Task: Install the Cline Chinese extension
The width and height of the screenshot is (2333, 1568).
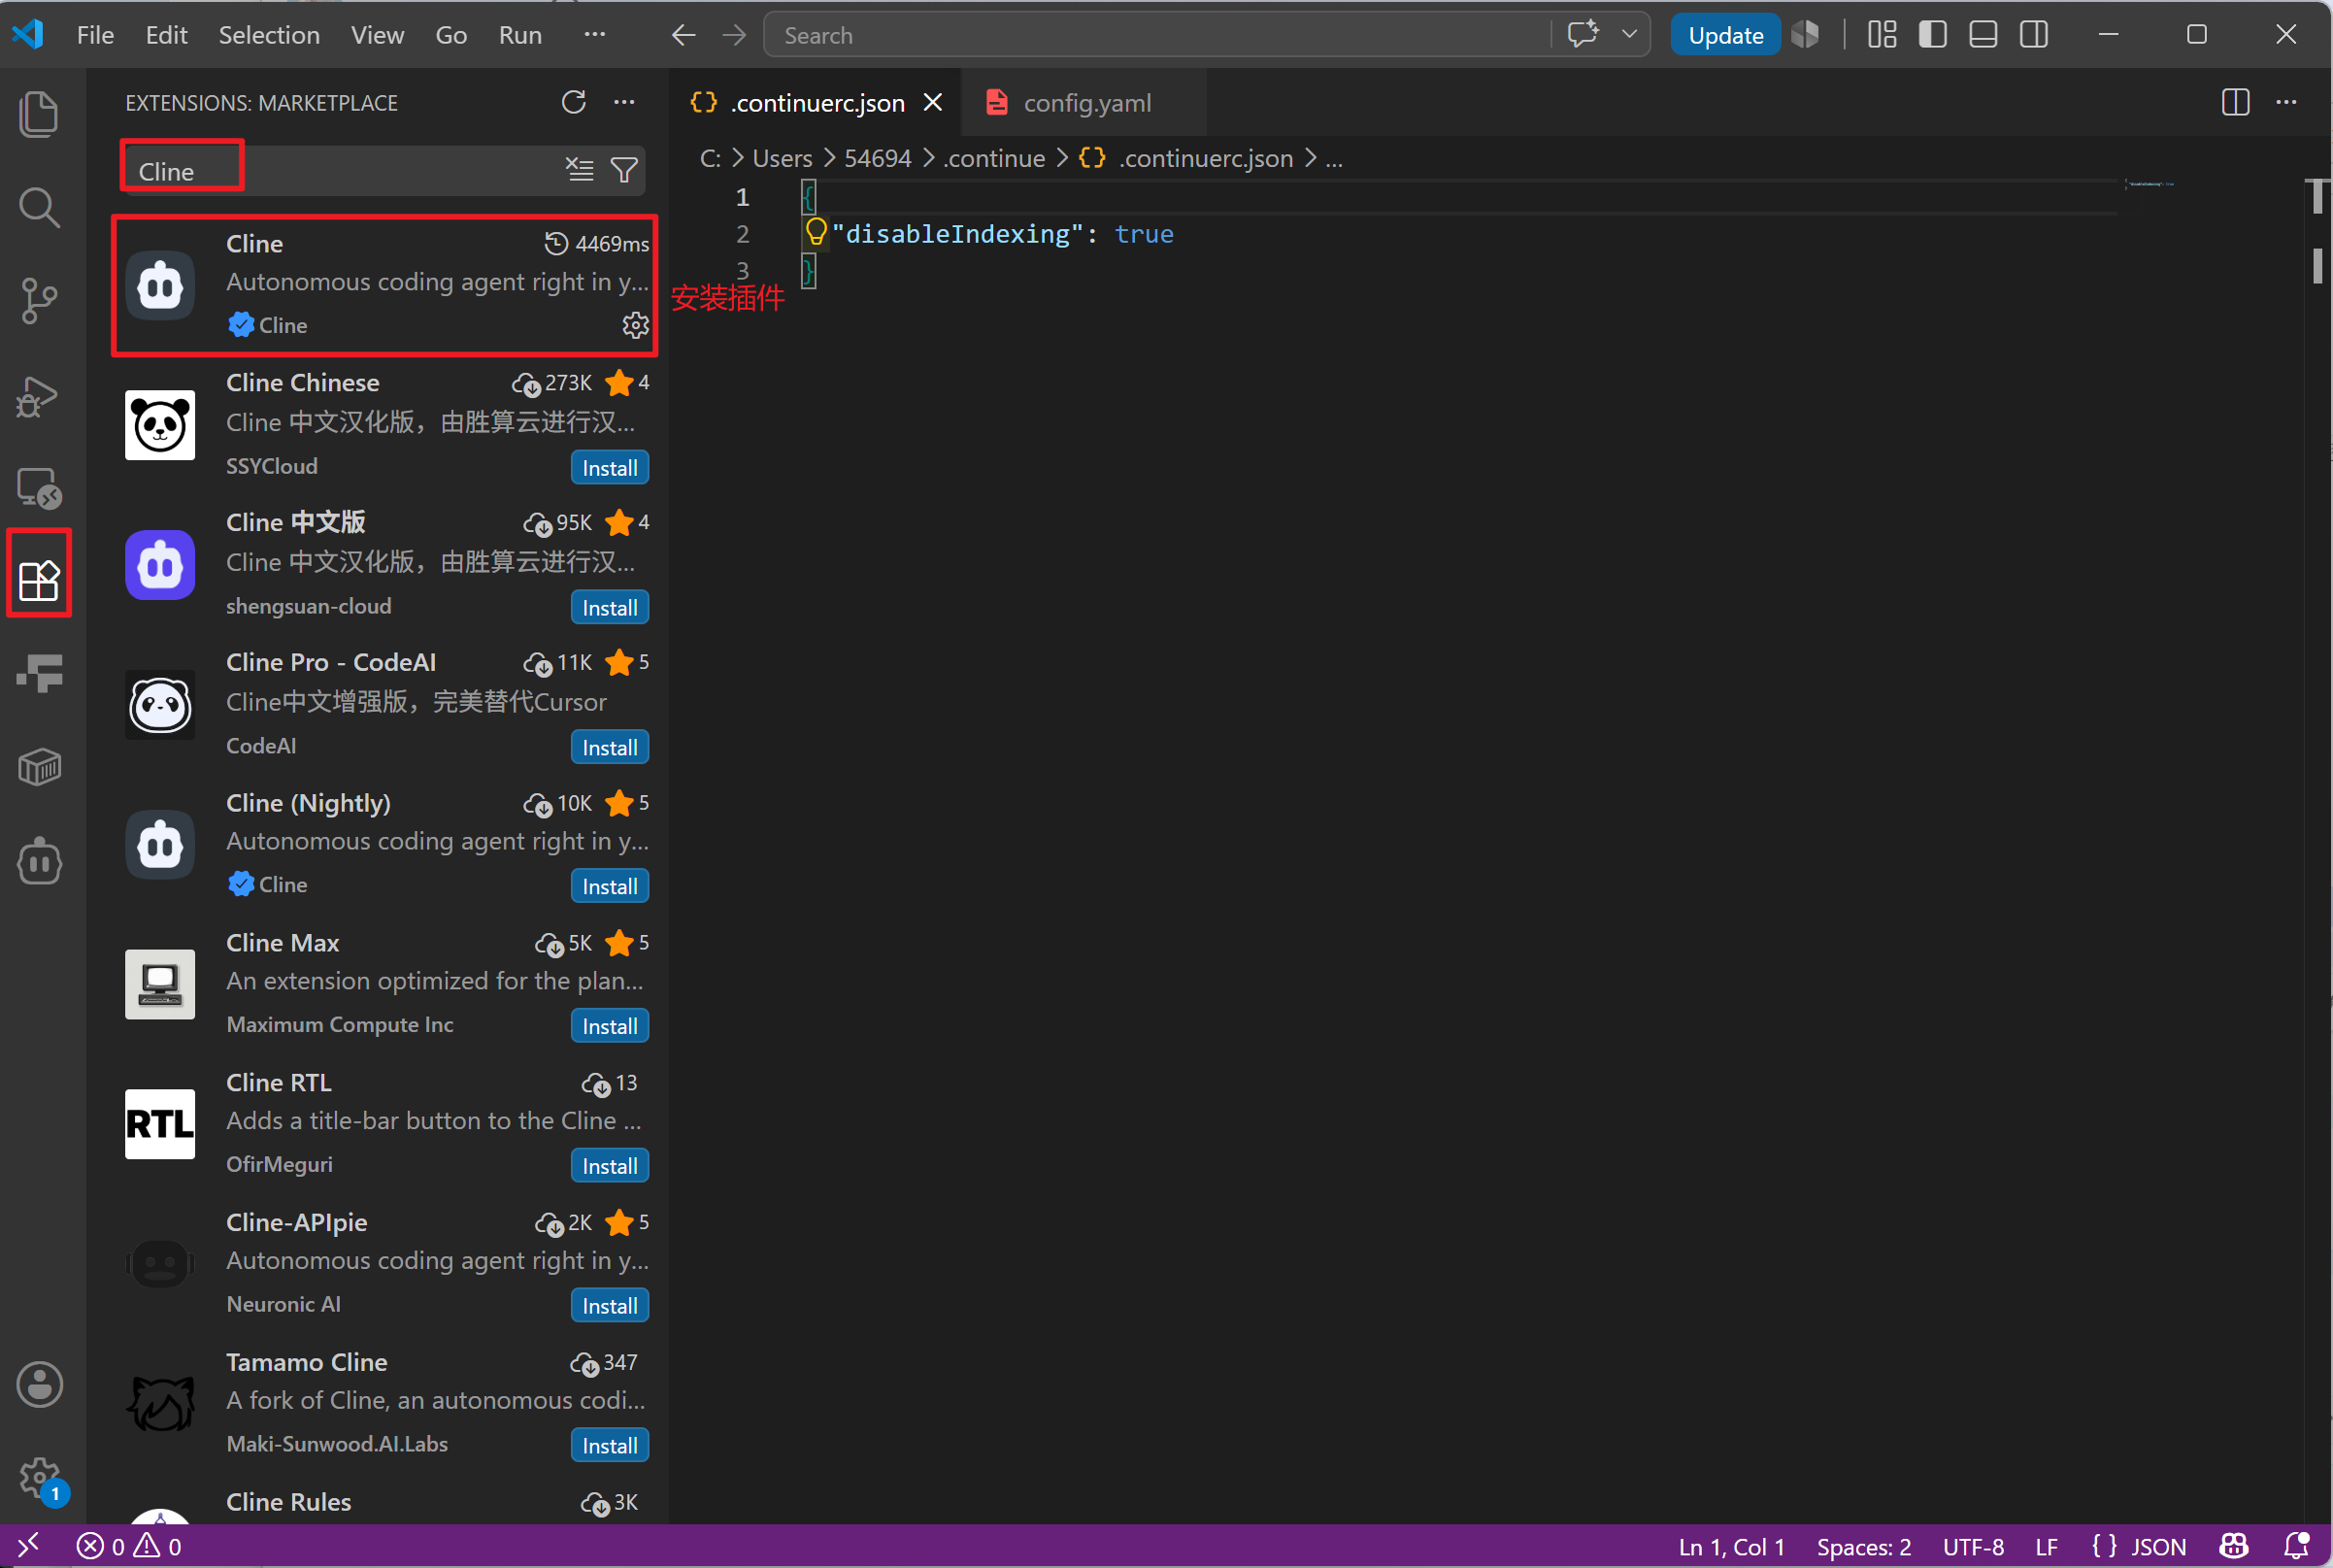Action: (x=610, y=468)
